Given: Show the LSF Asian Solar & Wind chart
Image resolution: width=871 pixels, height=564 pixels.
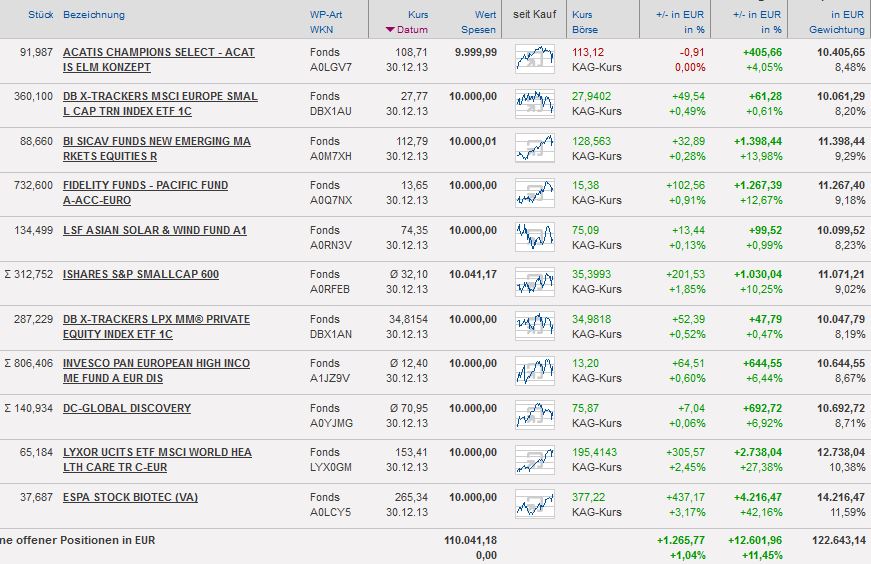Looking at the screenshot, I should 535,237.
